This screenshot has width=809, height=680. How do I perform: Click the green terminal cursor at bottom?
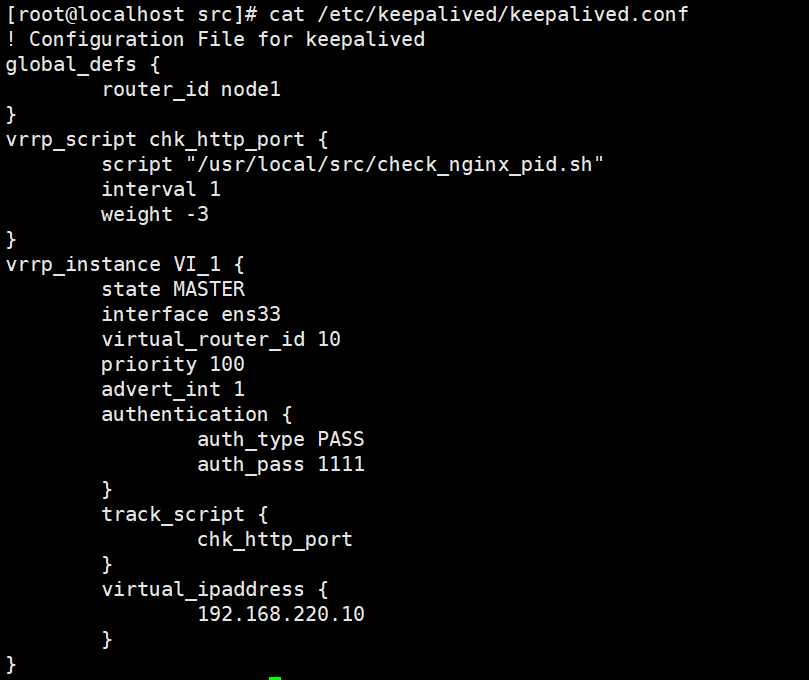tap(275, 678)
